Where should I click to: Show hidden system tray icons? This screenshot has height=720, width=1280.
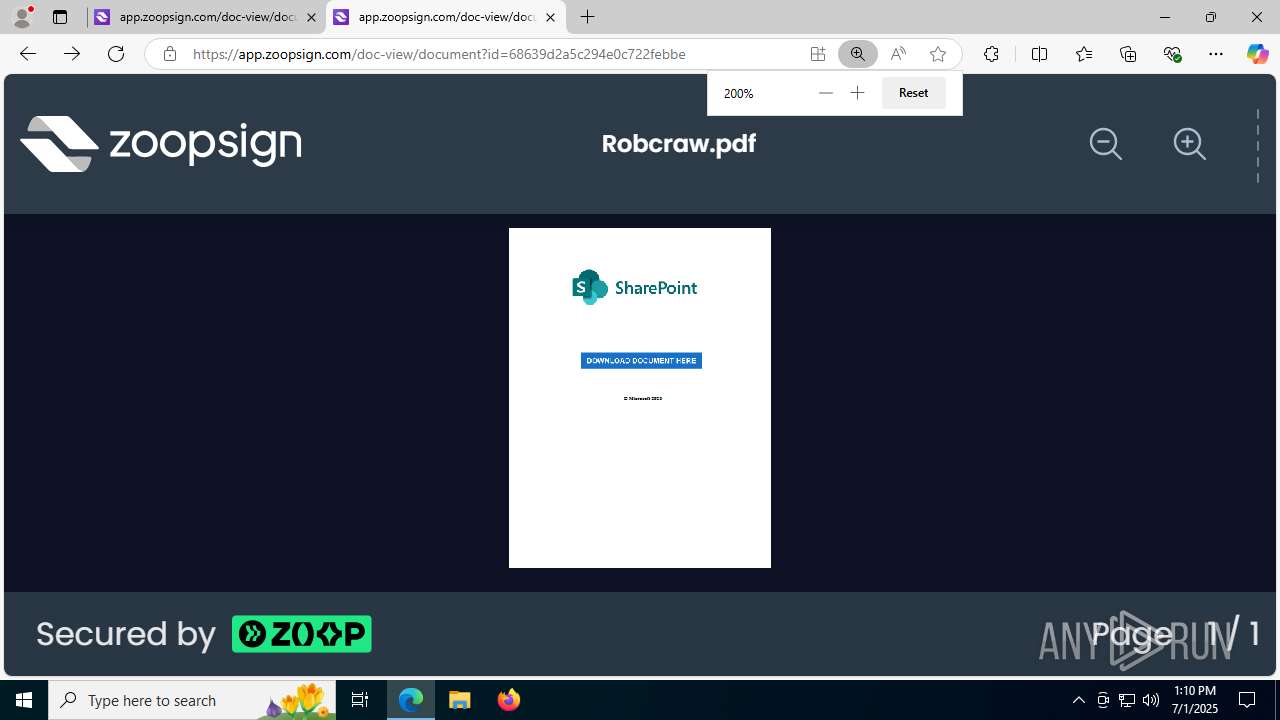[x=1078, y=700]
